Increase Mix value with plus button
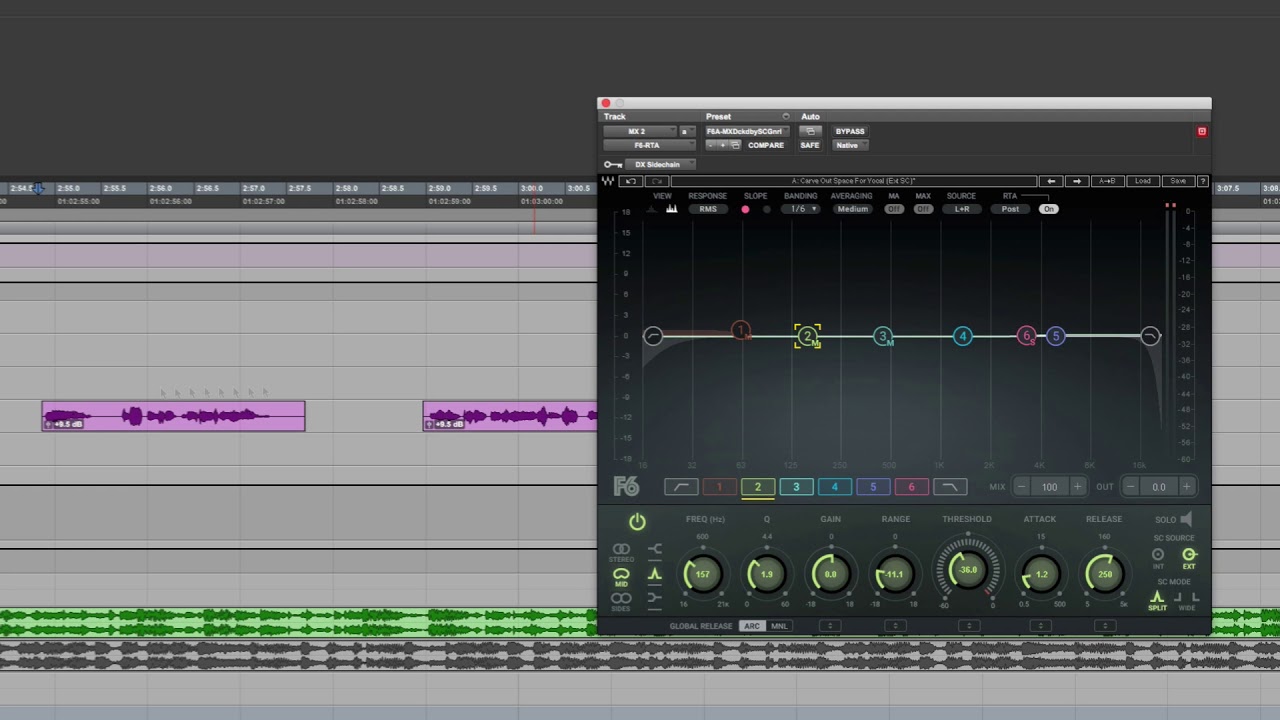1280x720 pixels. [x=1077, y=487]
